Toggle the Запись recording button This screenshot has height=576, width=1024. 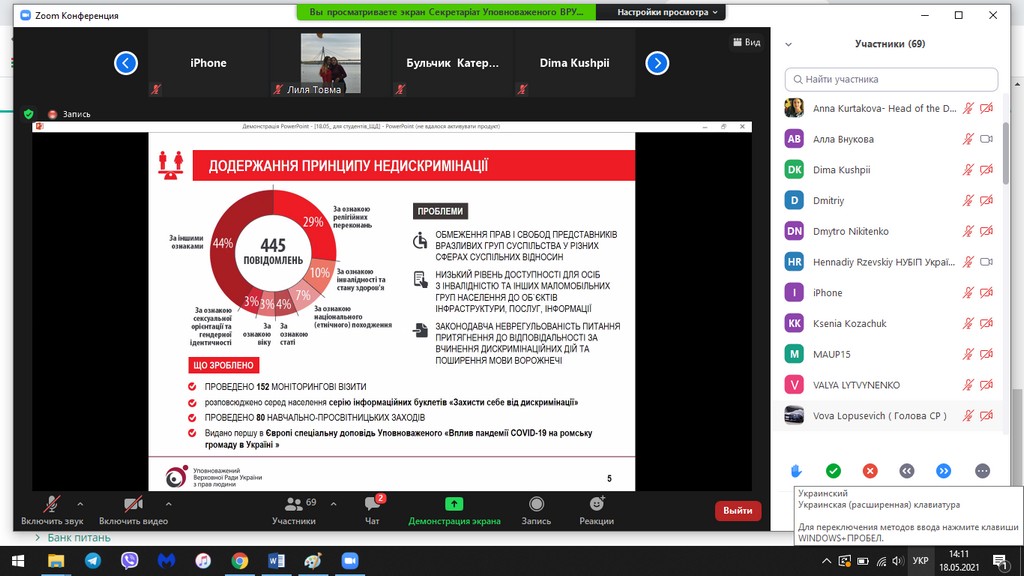point(536,509)
